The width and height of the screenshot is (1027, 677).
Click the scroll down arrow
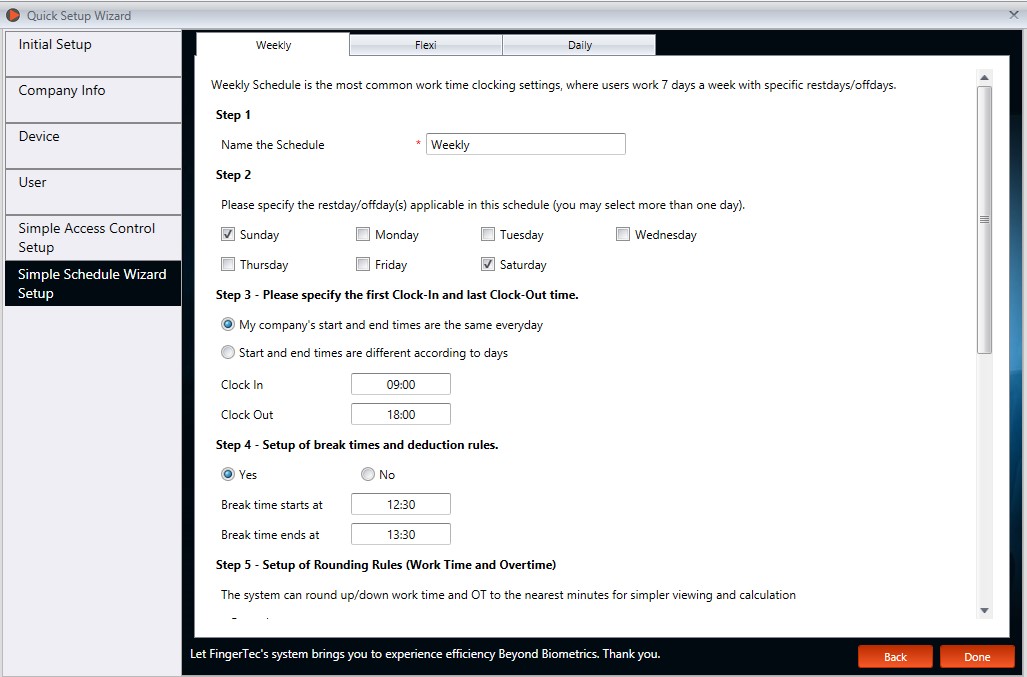click(x=984, y=610)
